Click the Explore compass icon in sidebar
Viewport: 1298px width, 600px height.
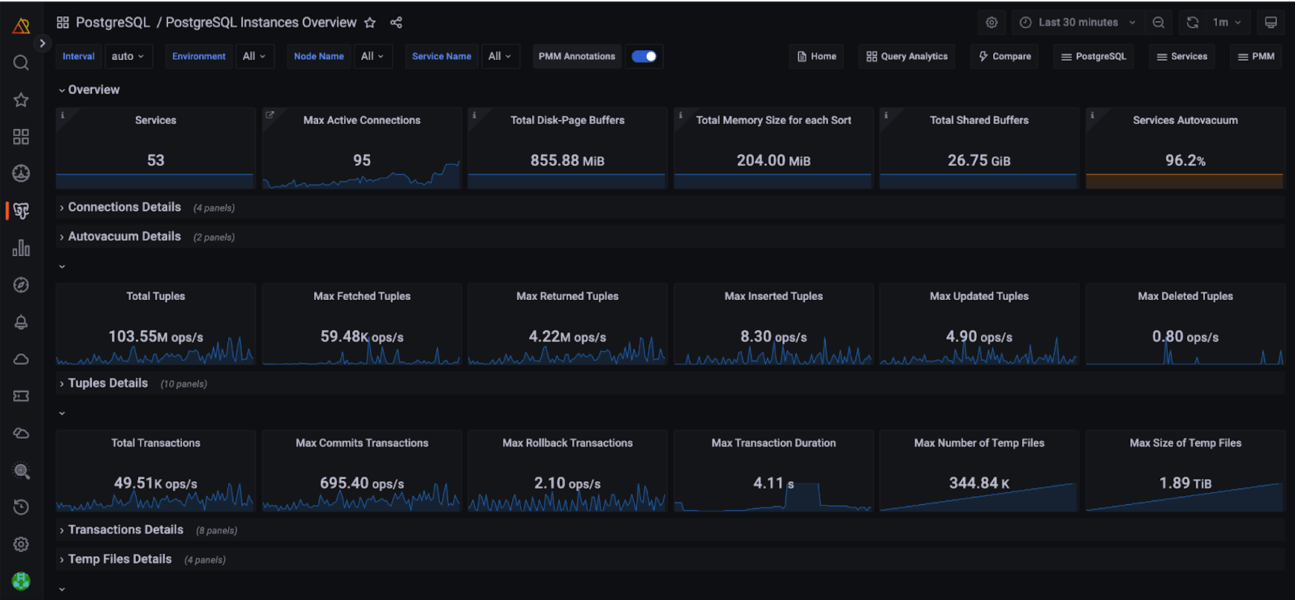click(x=21, y=285)
